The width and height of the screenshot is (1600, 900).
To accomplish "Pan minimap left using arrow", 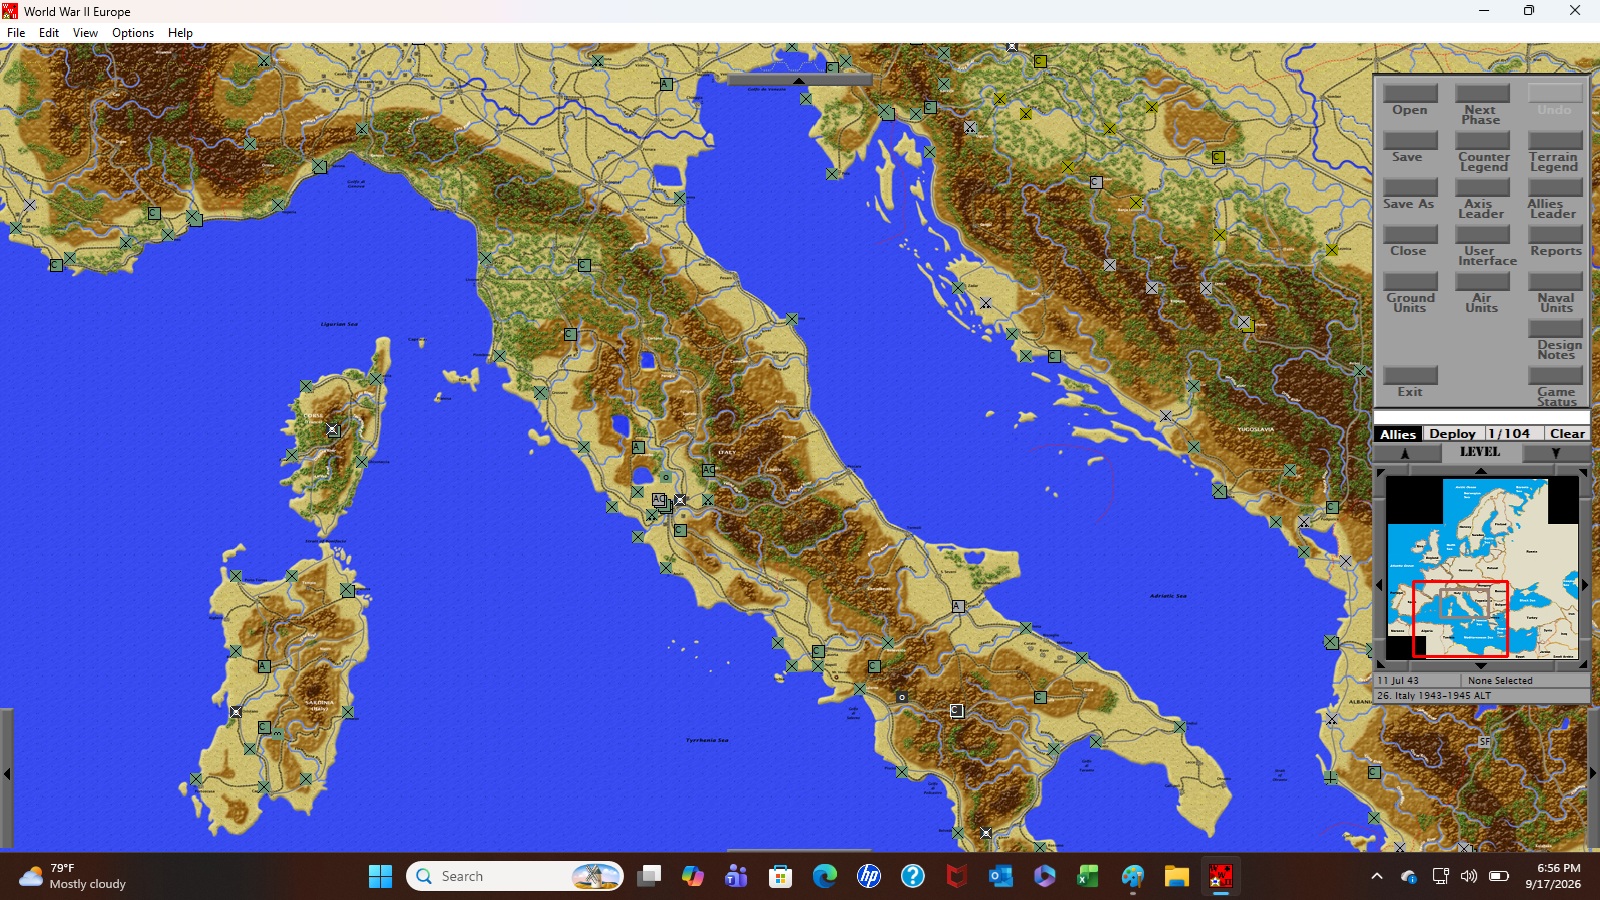I will [1379, 585].
